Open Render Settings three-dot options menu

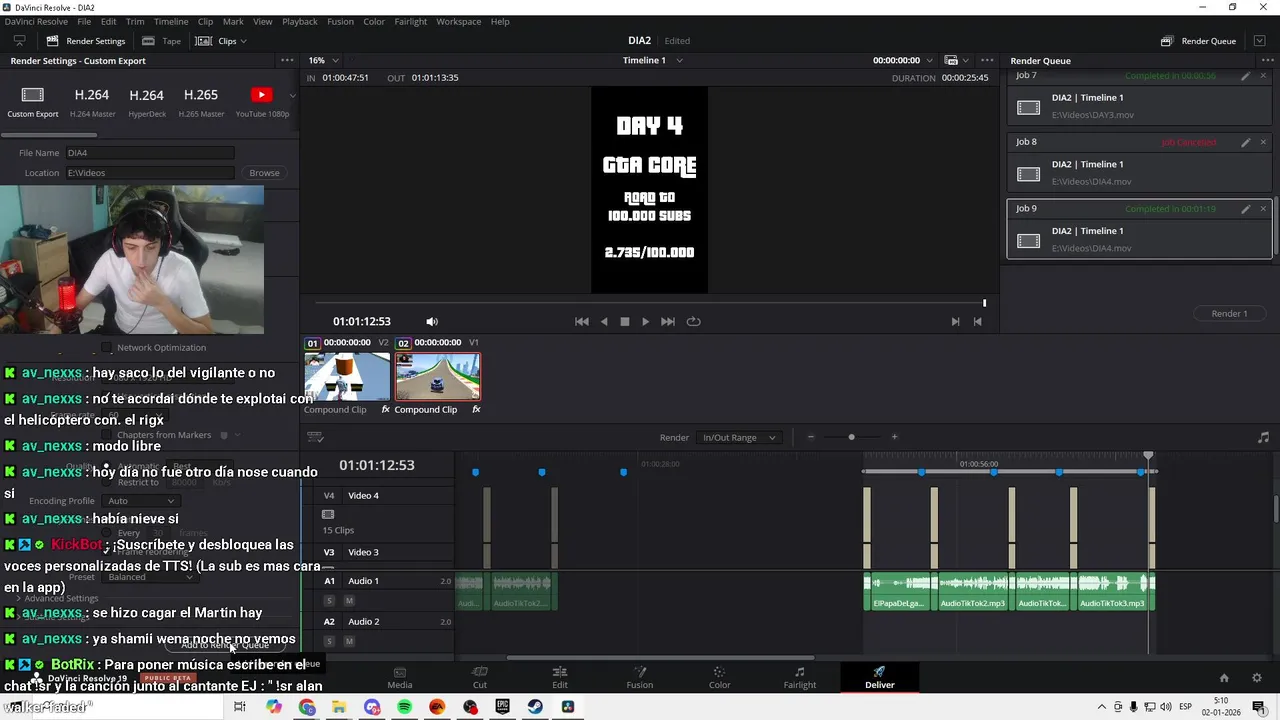287,60
